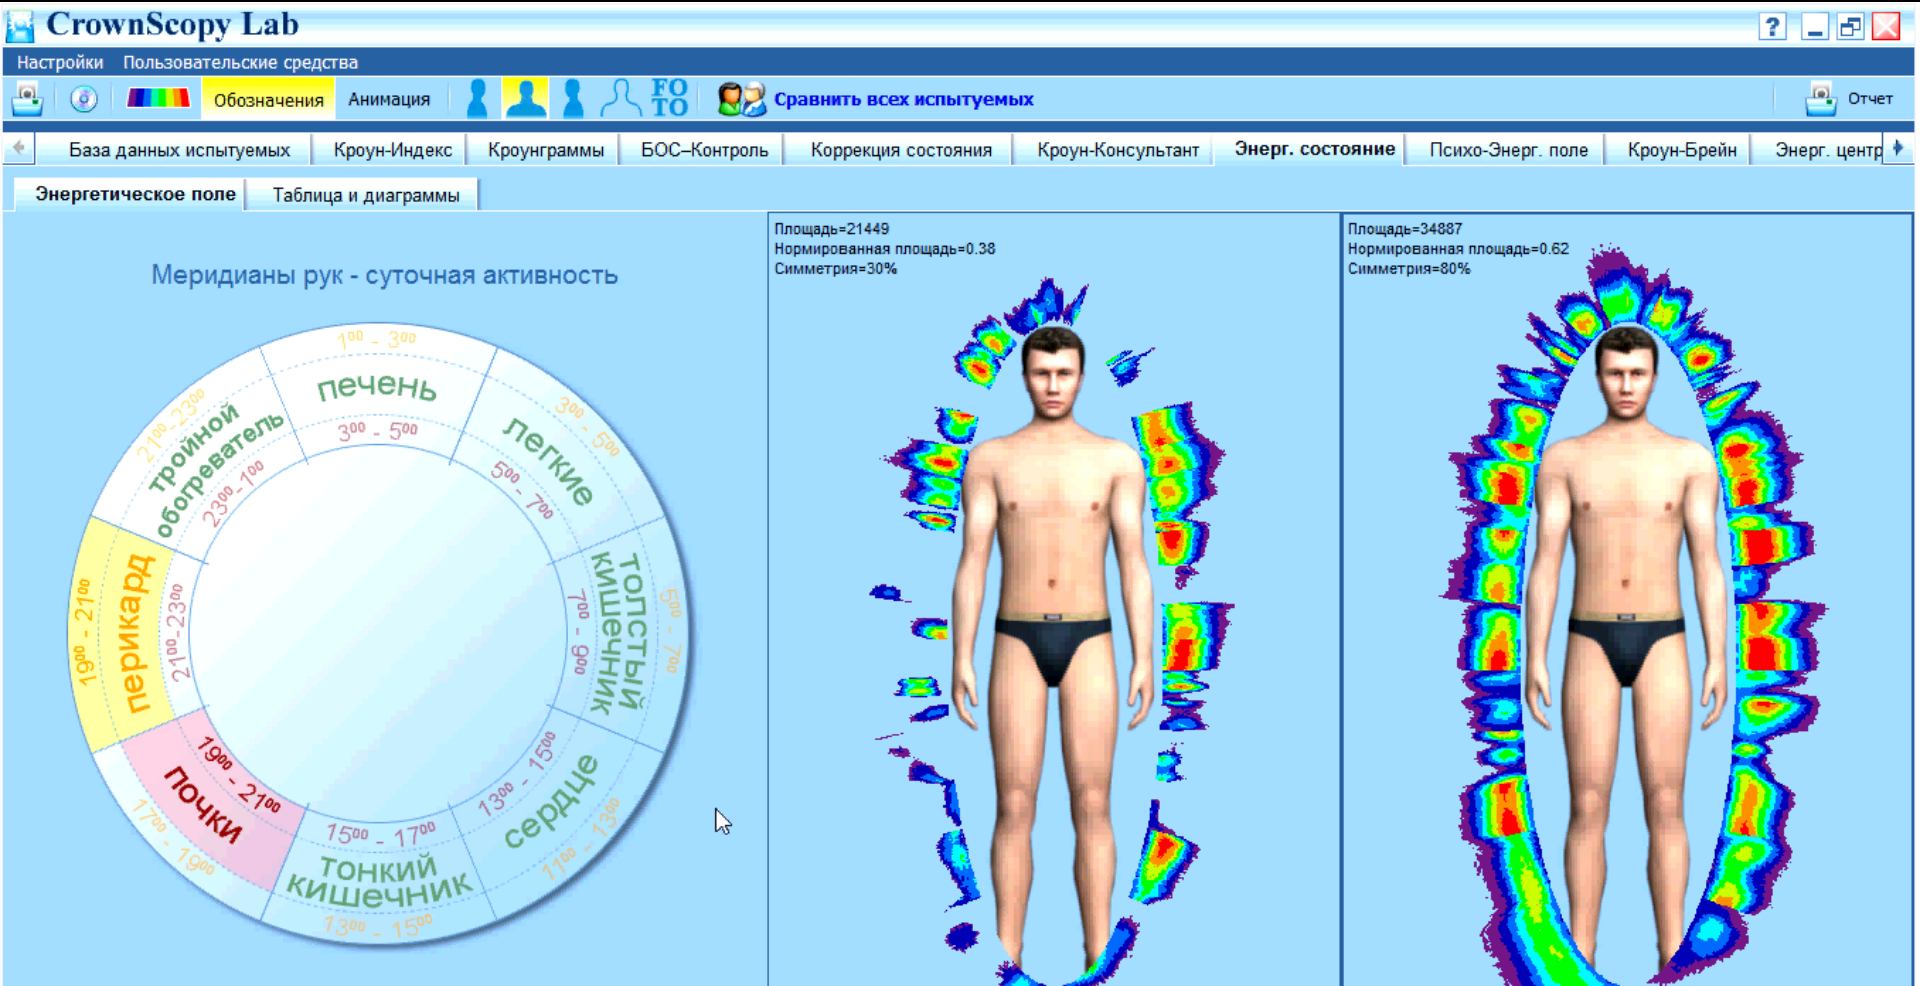This screenshot has width=1920, height=986.
Task: Open the Отчет report button
Action: click(1850, 99)
